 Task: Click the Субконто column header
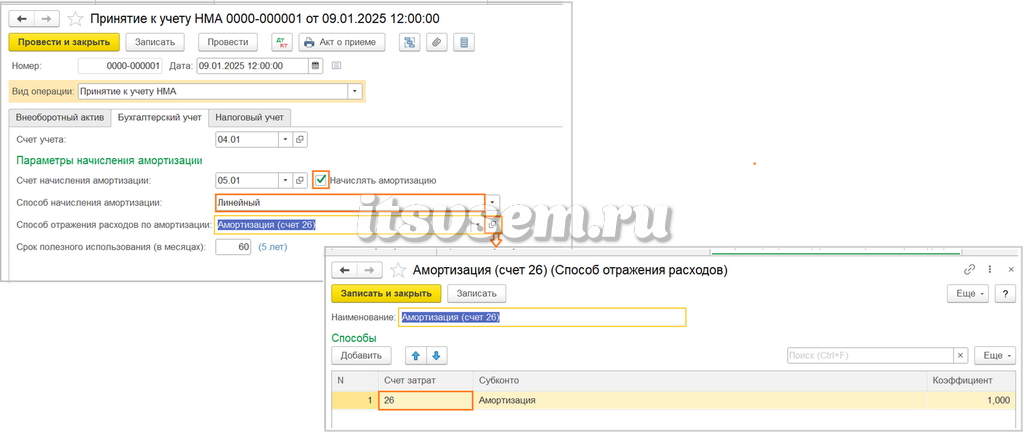click(700, 381)
